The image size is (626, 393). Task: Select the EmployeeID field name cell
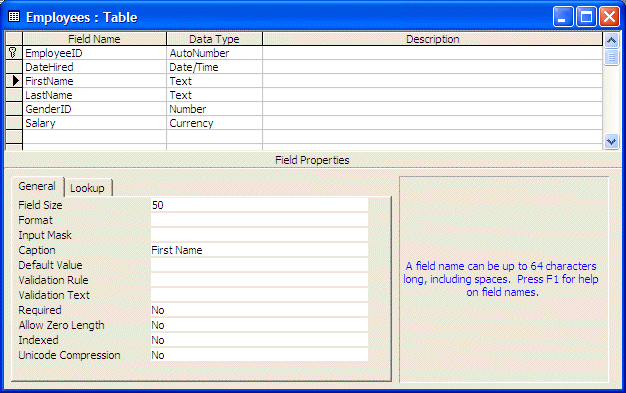[x=94, y=53]
